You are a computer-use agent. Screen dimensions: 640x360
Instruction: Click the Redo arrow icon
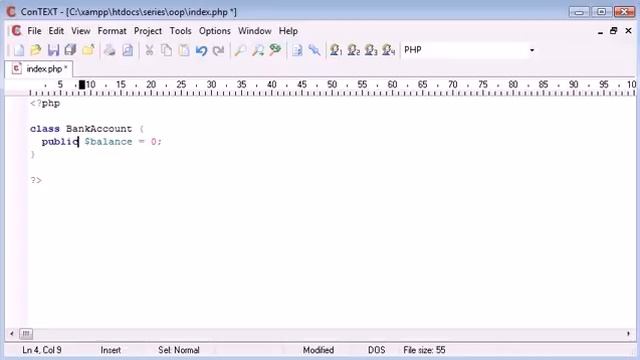pyautogui.click(x=219, y=50)
